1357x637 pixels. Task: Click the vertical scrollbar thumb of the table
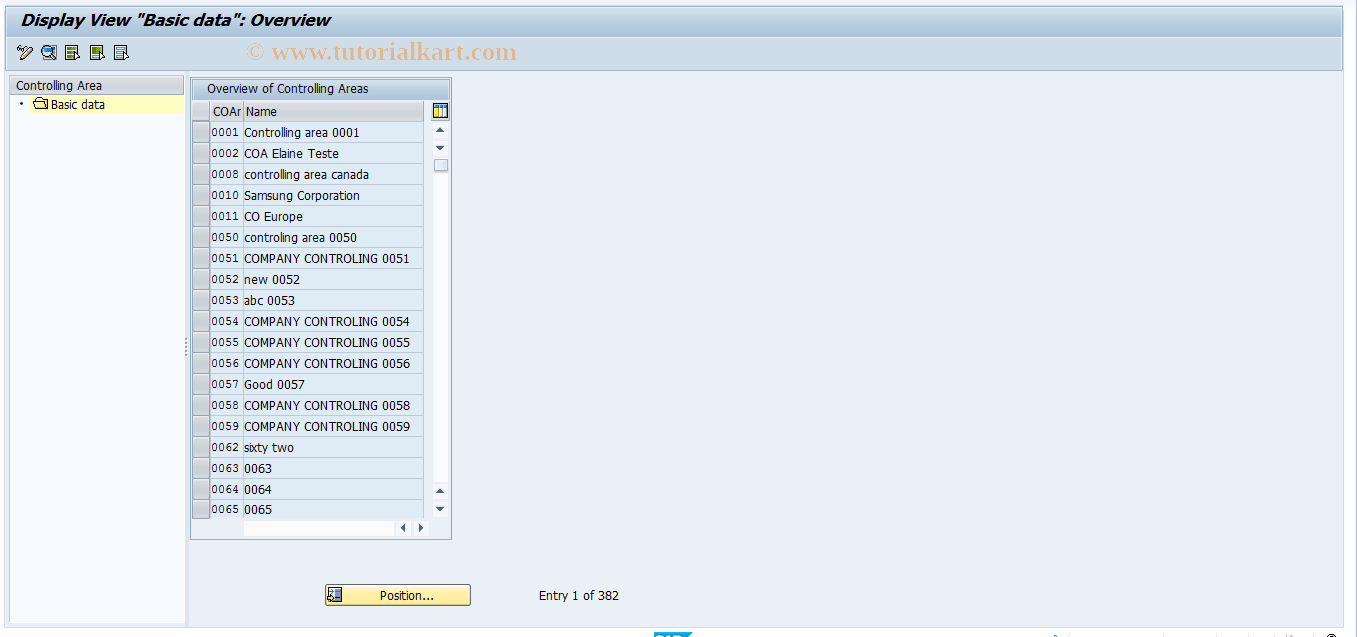[440, 166]
